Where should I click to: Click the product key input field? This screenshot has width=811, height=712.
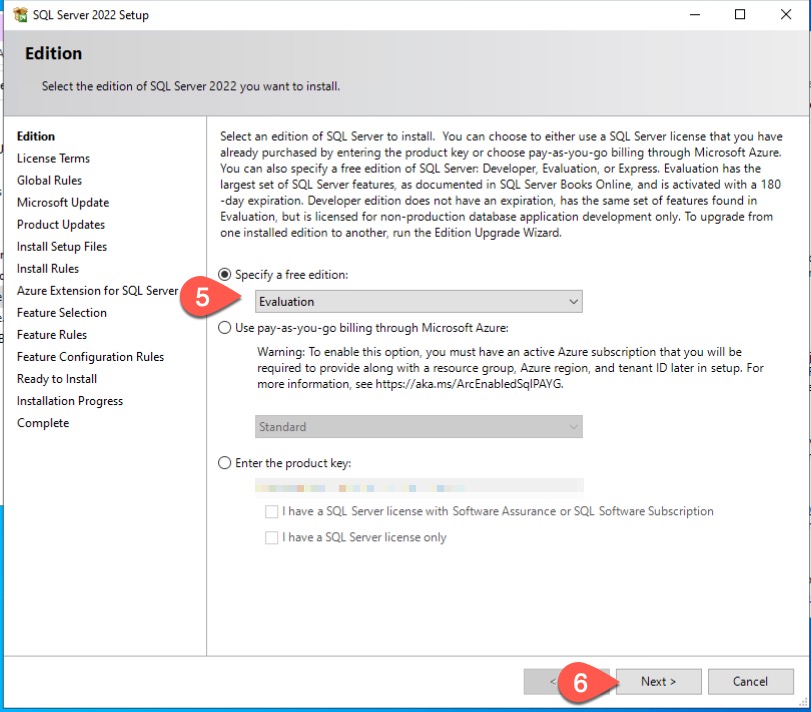pos(419,486)
